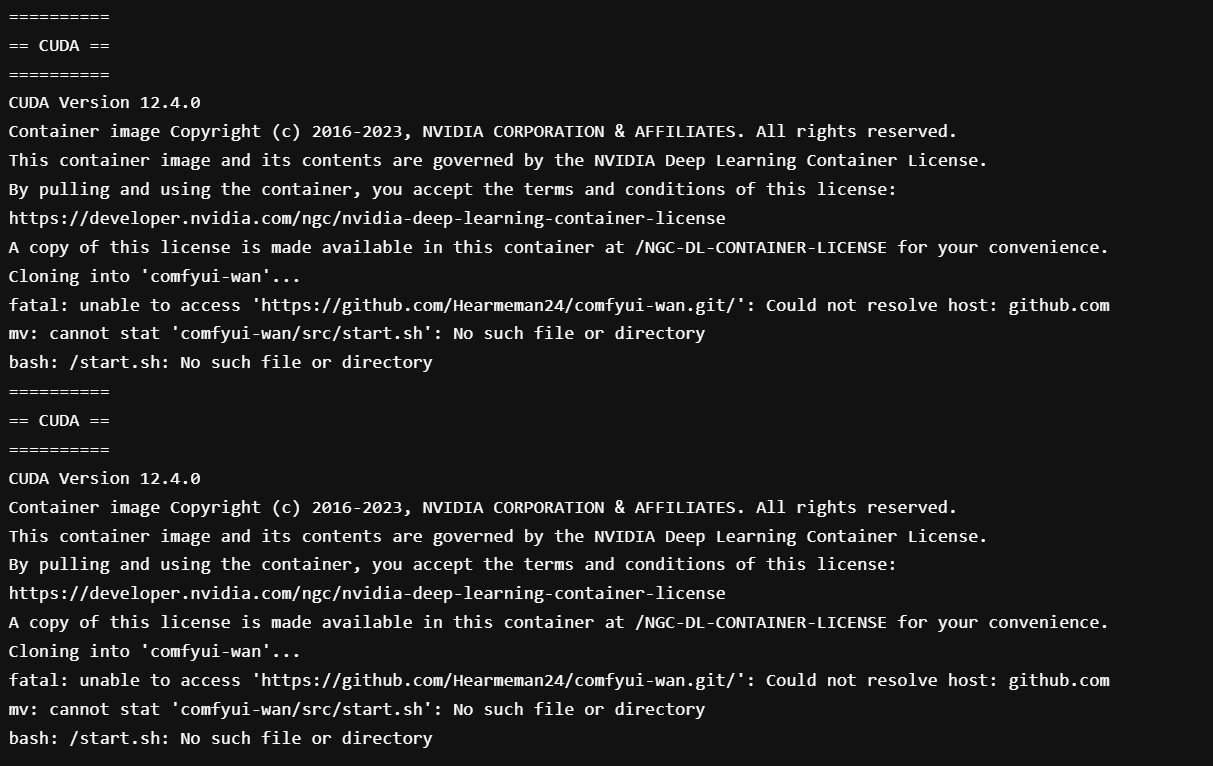The height and width of the screenshot is (766, 1213).
Task: Open the first NVIDIA container license URL
Action: point(367,218)
